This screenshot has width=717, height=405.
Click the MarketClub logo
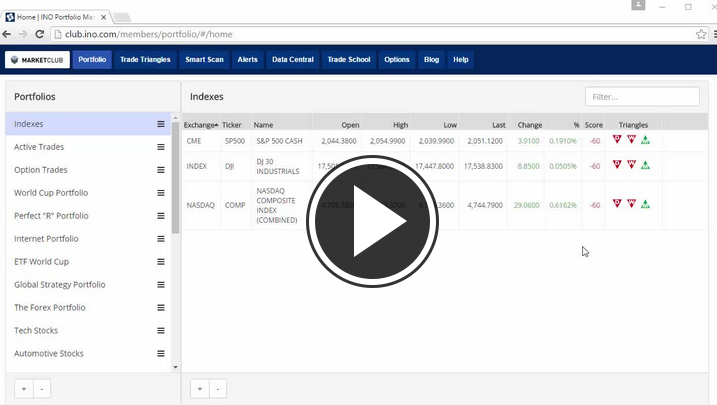pyautogui.click(x=37, y=60)
